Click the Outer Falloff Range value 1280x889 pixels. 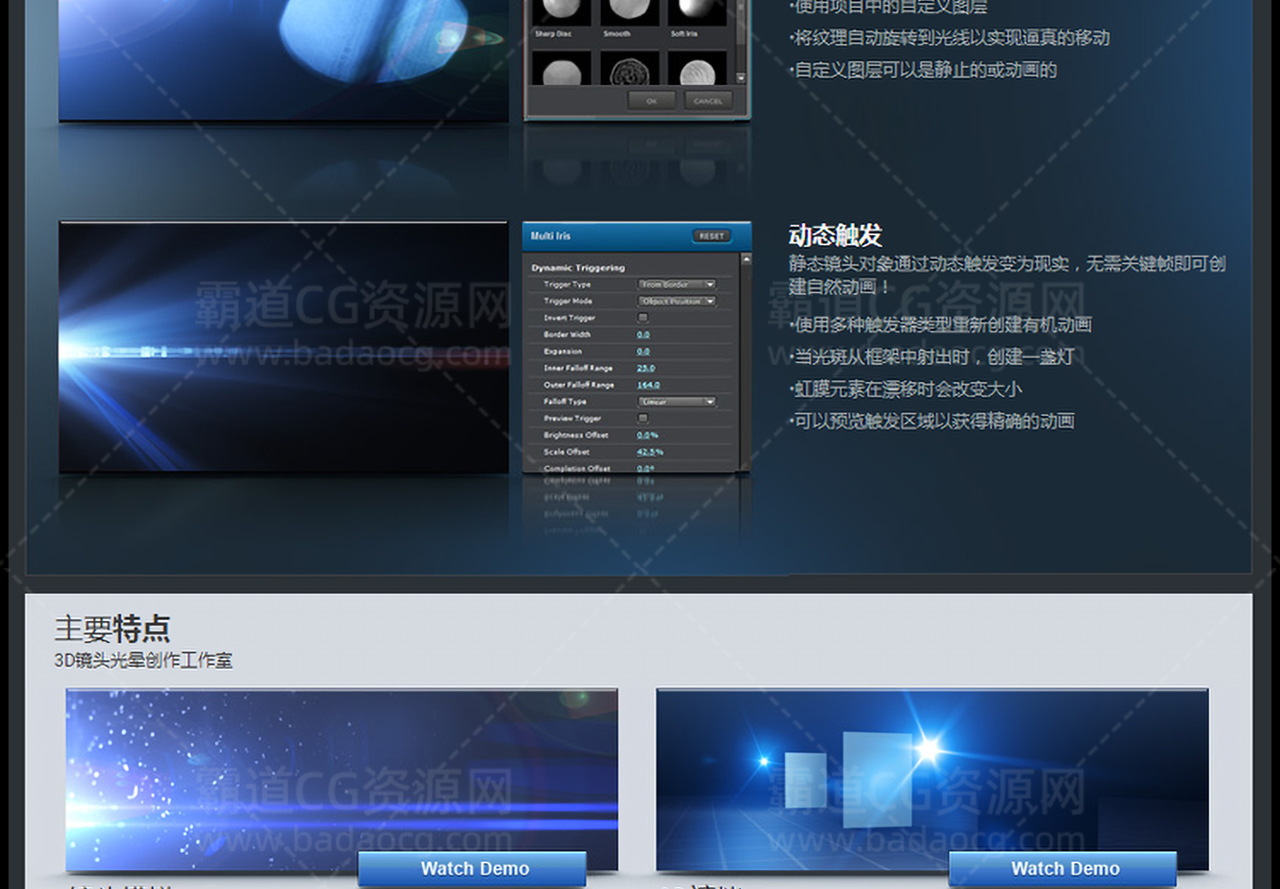click(648, 385)
